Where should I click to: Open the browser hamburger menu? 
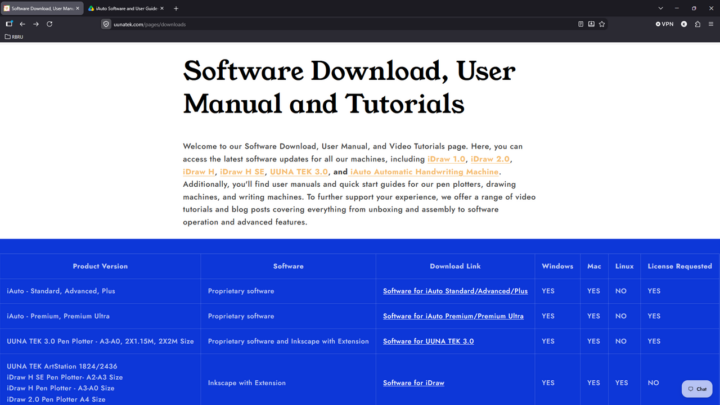(x=711, y=24)
